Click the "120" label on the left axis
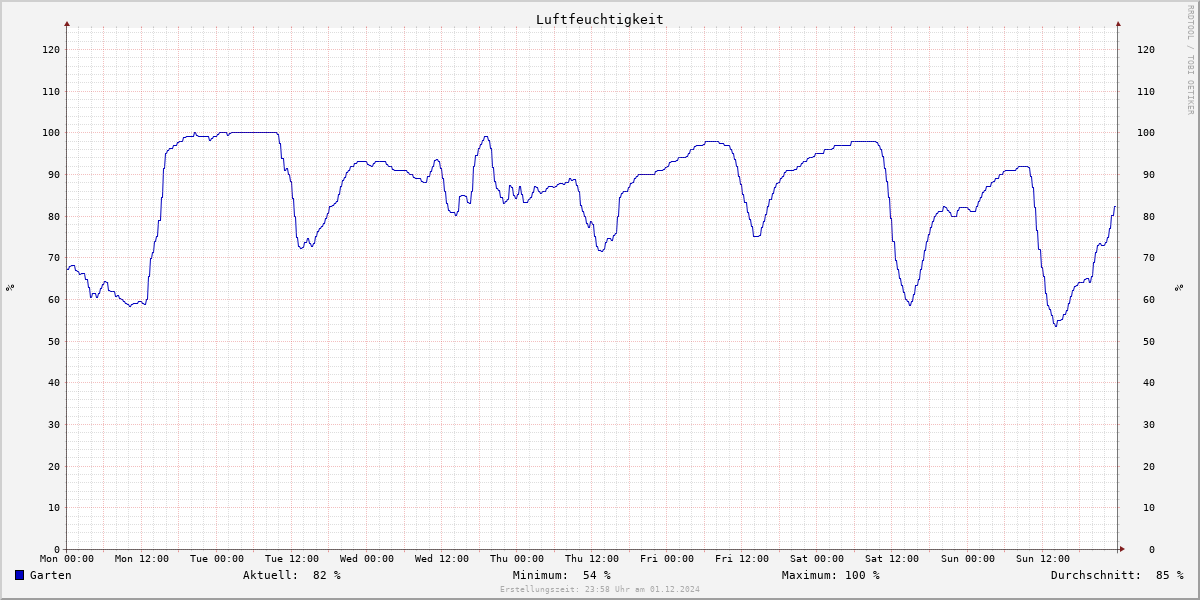The height and width of the screenshot is (600, 1200). coord(51,50)
